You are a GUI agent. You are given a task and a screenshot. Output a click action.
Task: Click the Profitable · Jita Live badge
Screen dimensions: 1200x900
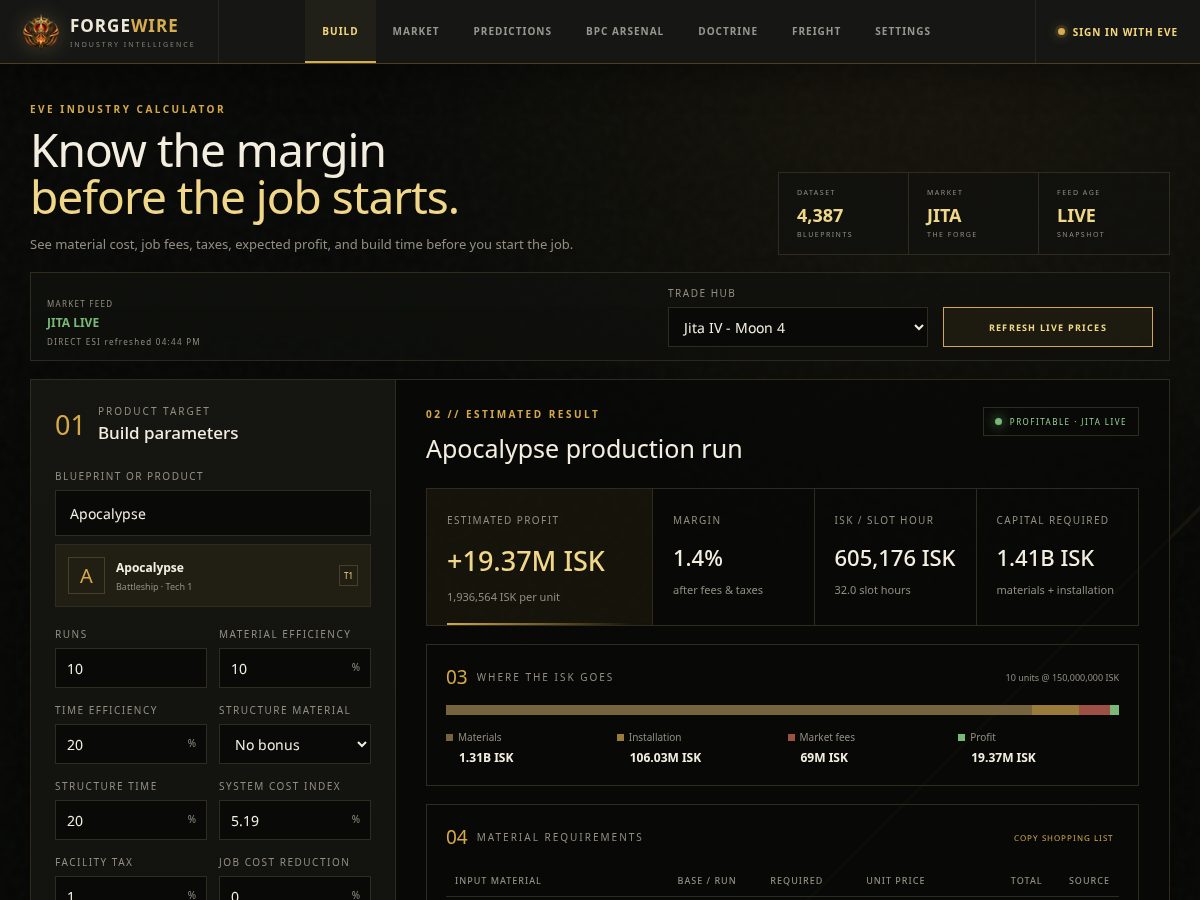[x=1061, y=422]
